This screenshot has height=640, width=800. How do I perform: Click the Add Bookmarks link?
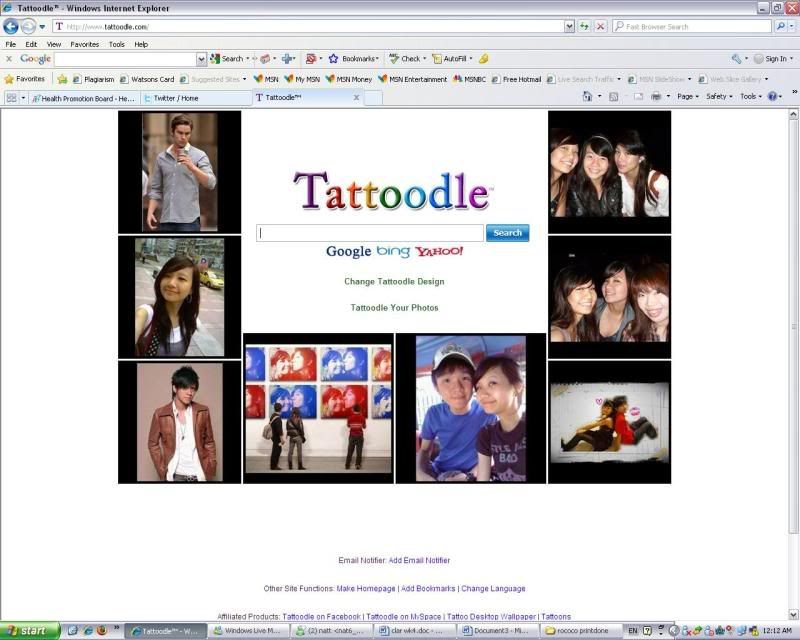(428, 588)
